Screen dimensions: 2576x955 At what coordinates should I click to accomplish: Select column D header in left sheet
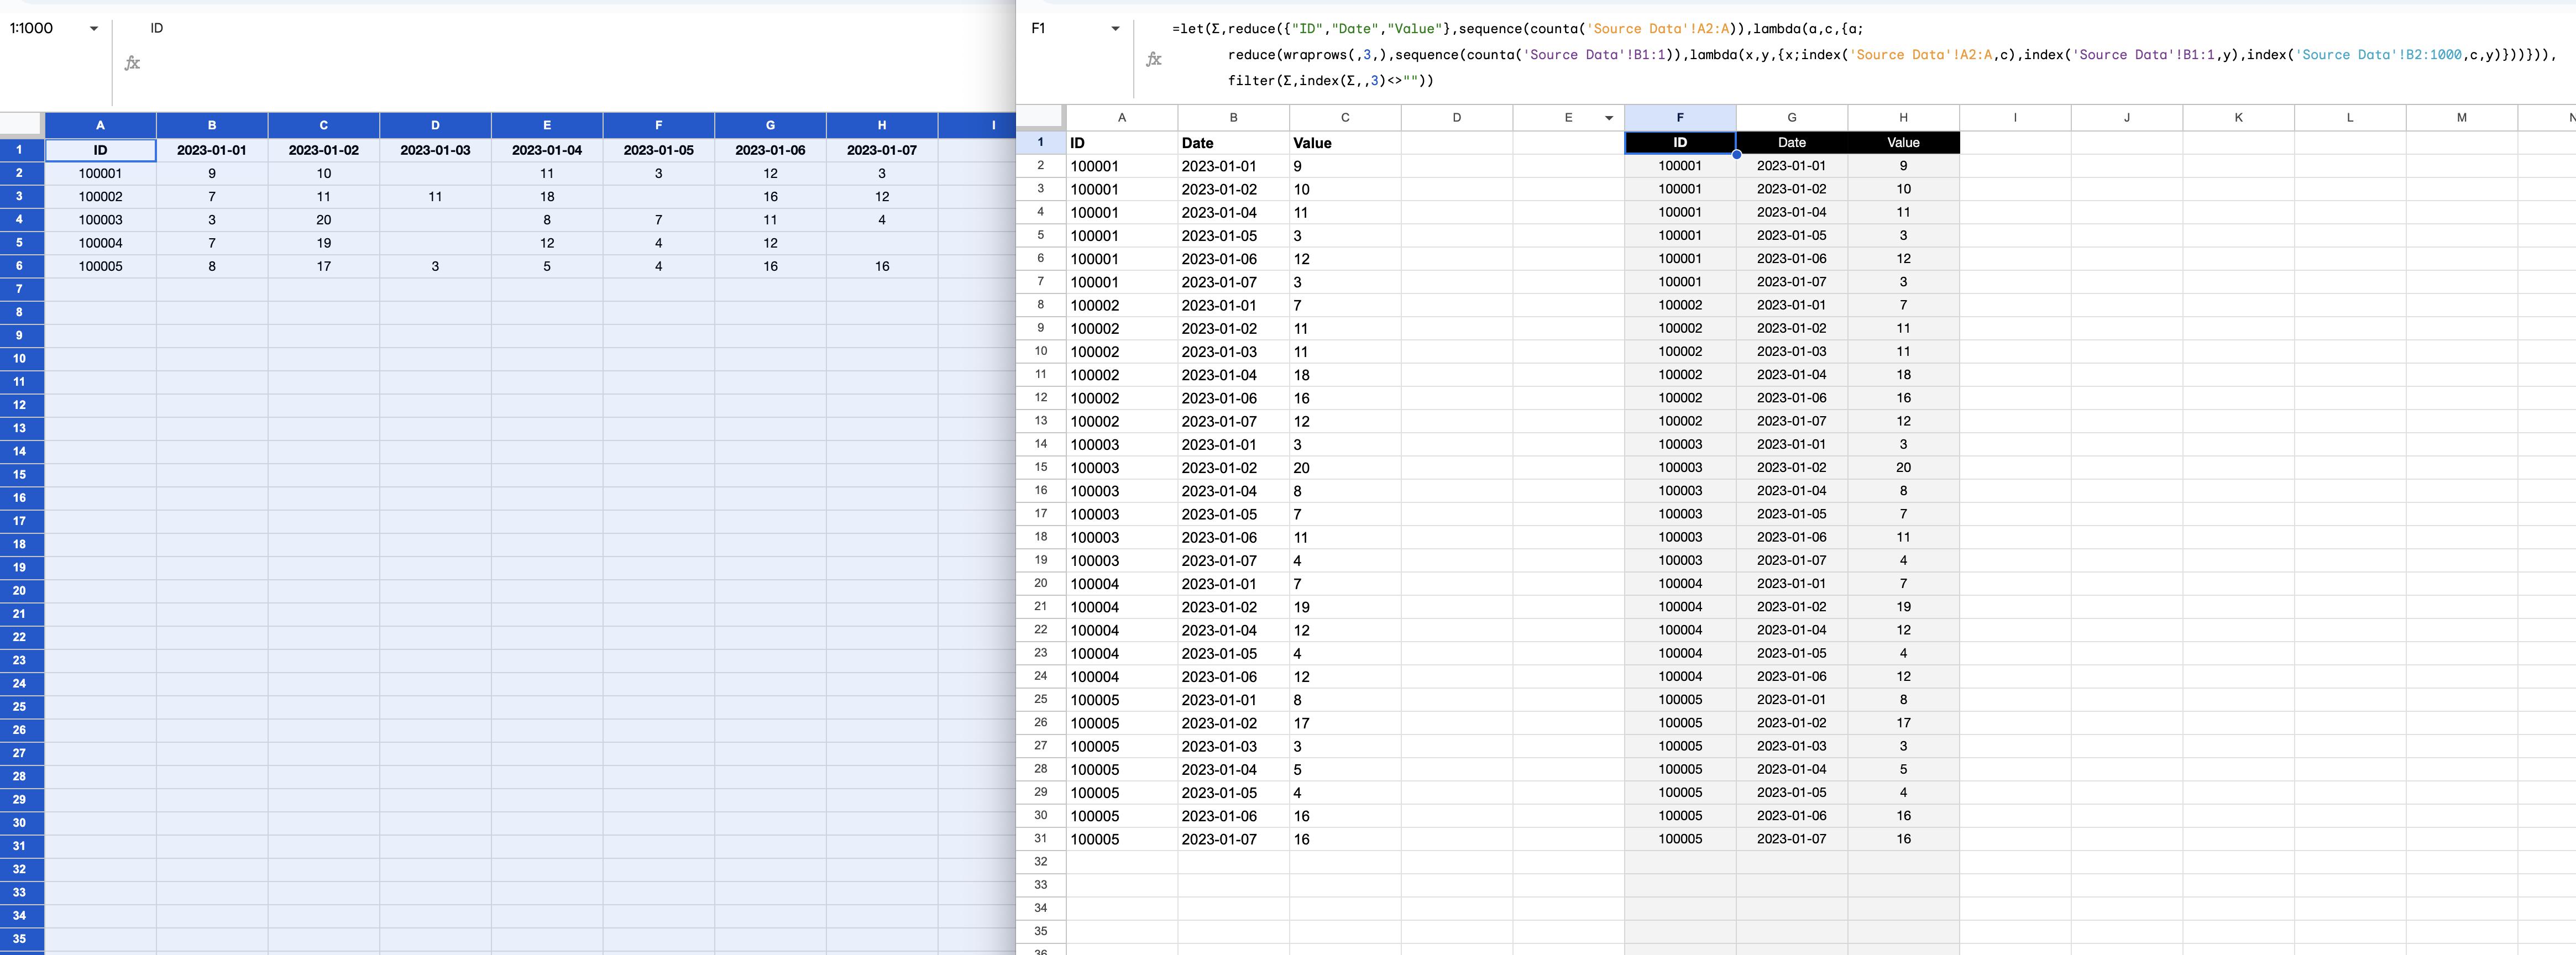pyautogui.click(x=435, y=125)
